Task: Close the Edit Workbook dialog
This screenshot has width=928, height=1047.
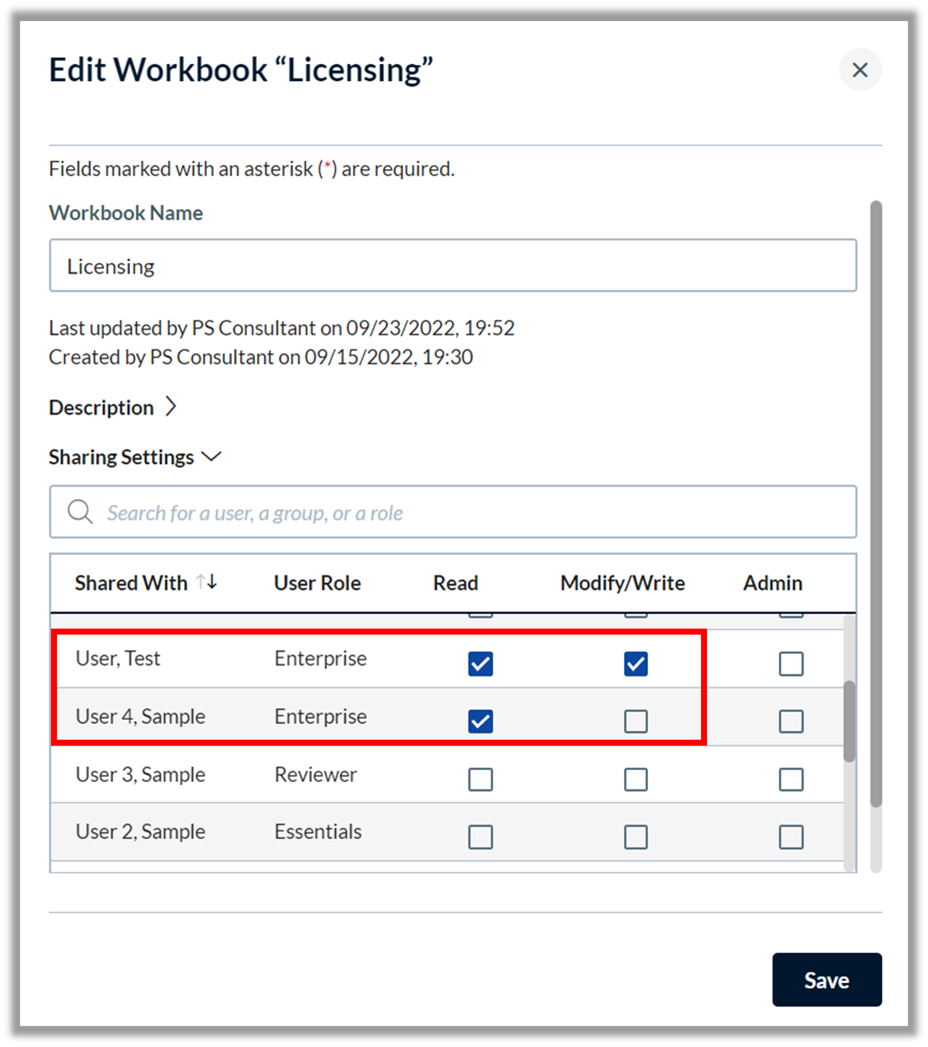Action: tap(860, 69)
